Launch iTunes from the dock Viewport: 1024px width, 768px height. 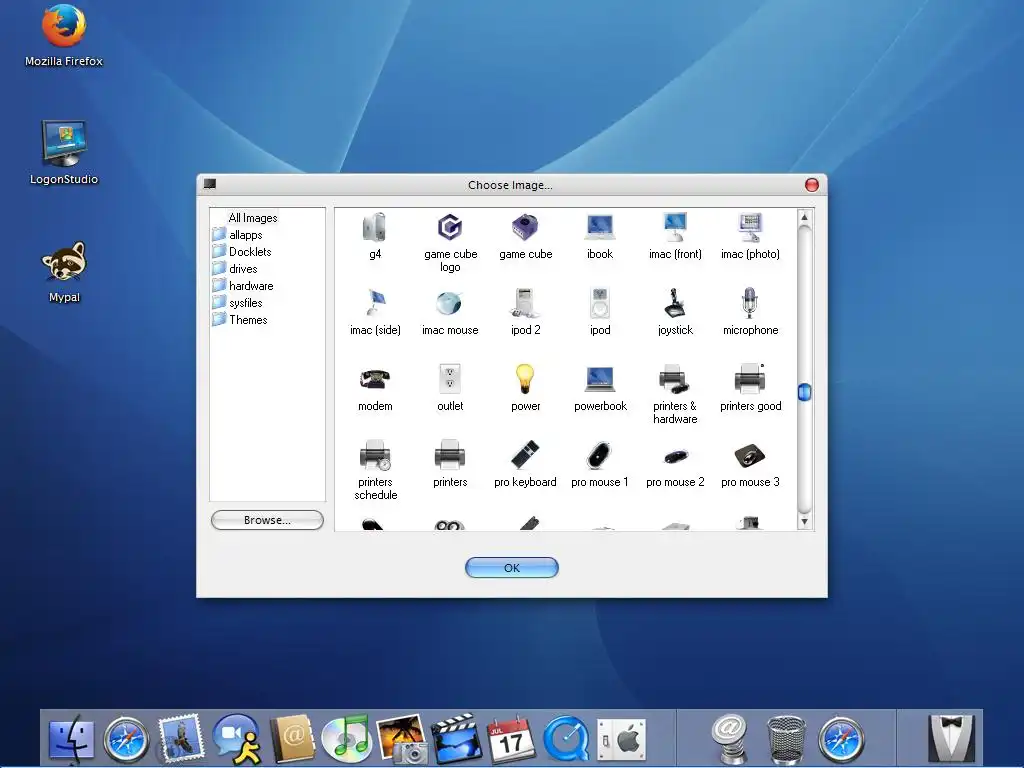(x=347, y=739)
